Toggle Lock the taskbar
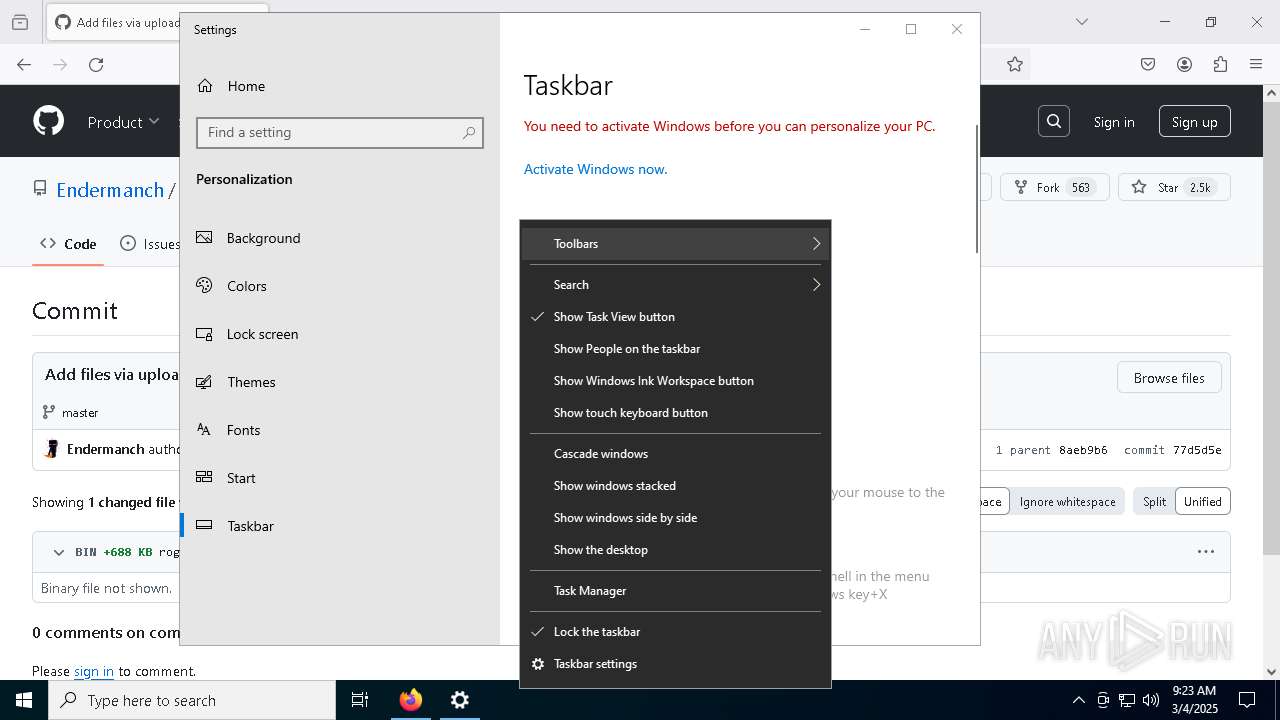 [675, 632]
